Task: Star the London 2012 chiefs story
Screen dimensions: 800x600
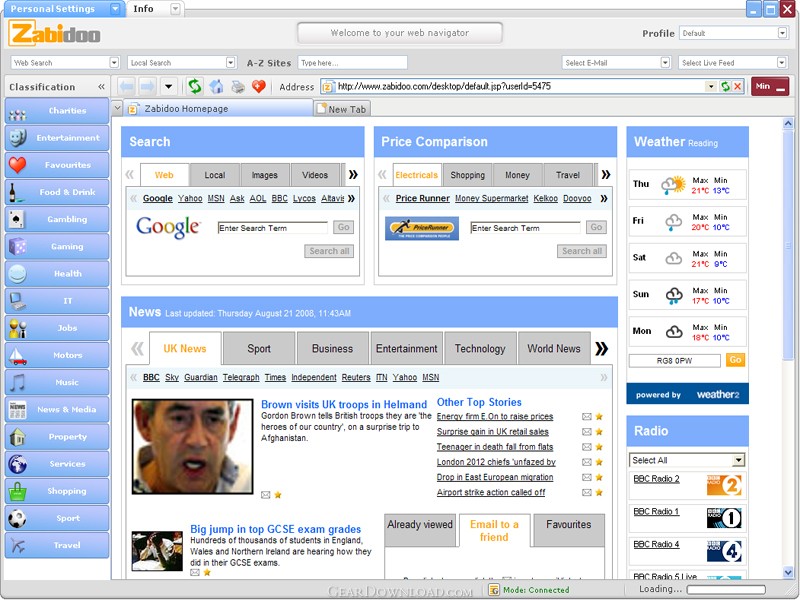Action: tap(599, 462)
